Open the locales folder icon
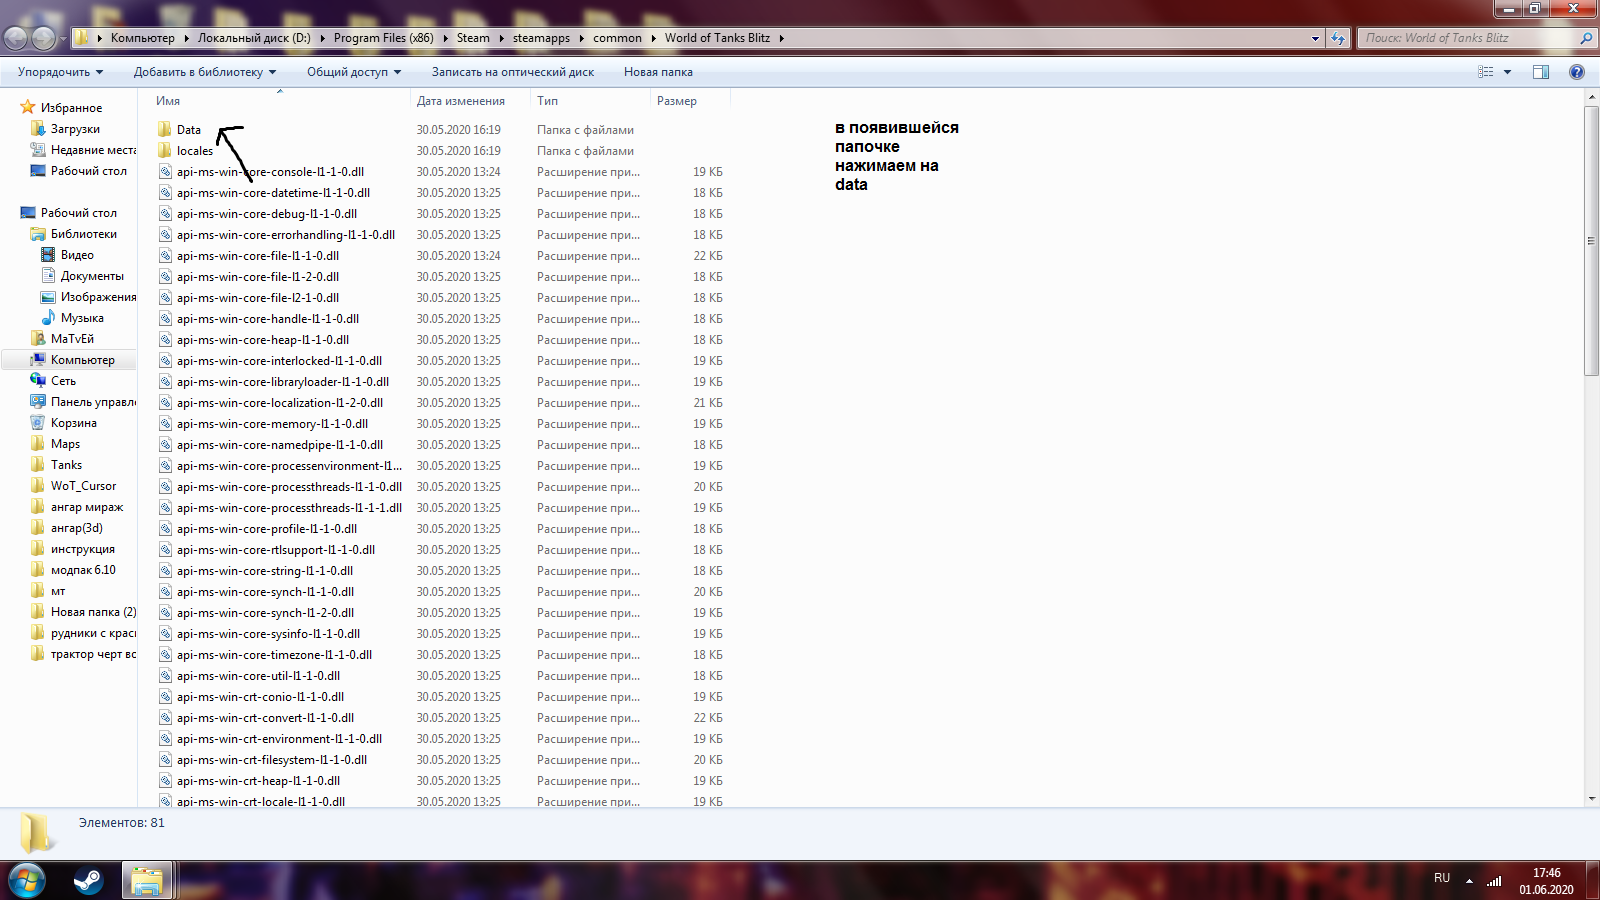Image resolution: width=1600 pixels, height=900 pixels. coord(165,151)
